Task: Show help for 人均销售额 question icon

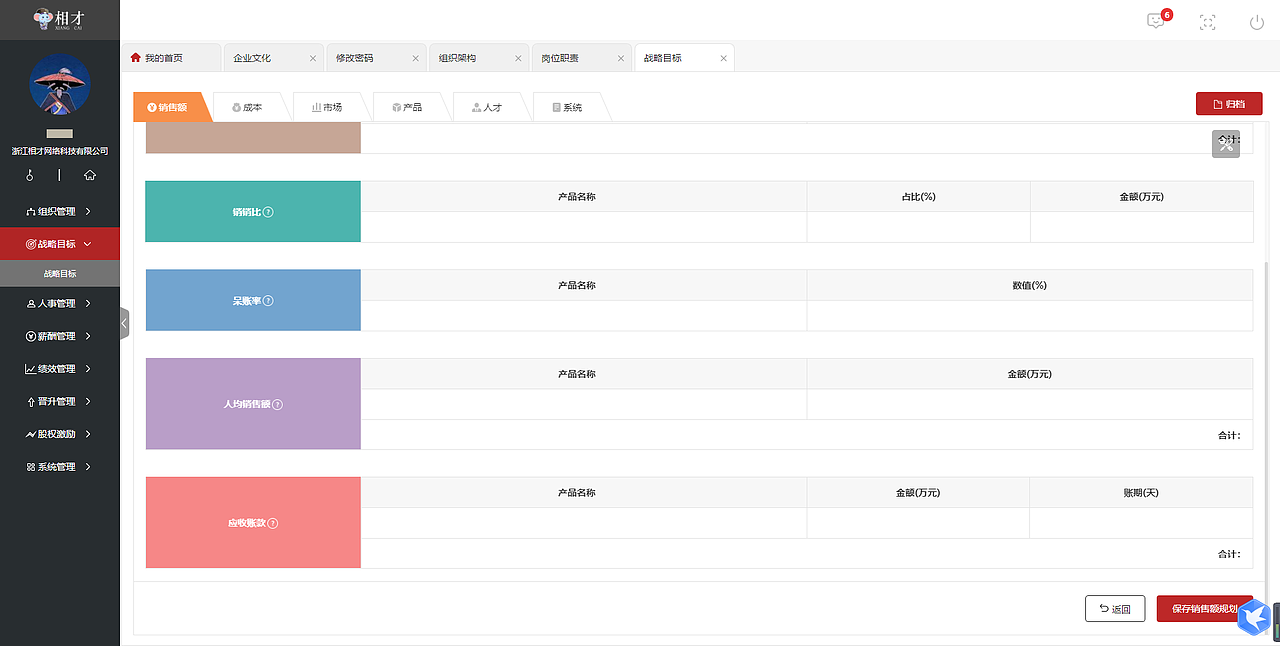Action: coord(277,405)
